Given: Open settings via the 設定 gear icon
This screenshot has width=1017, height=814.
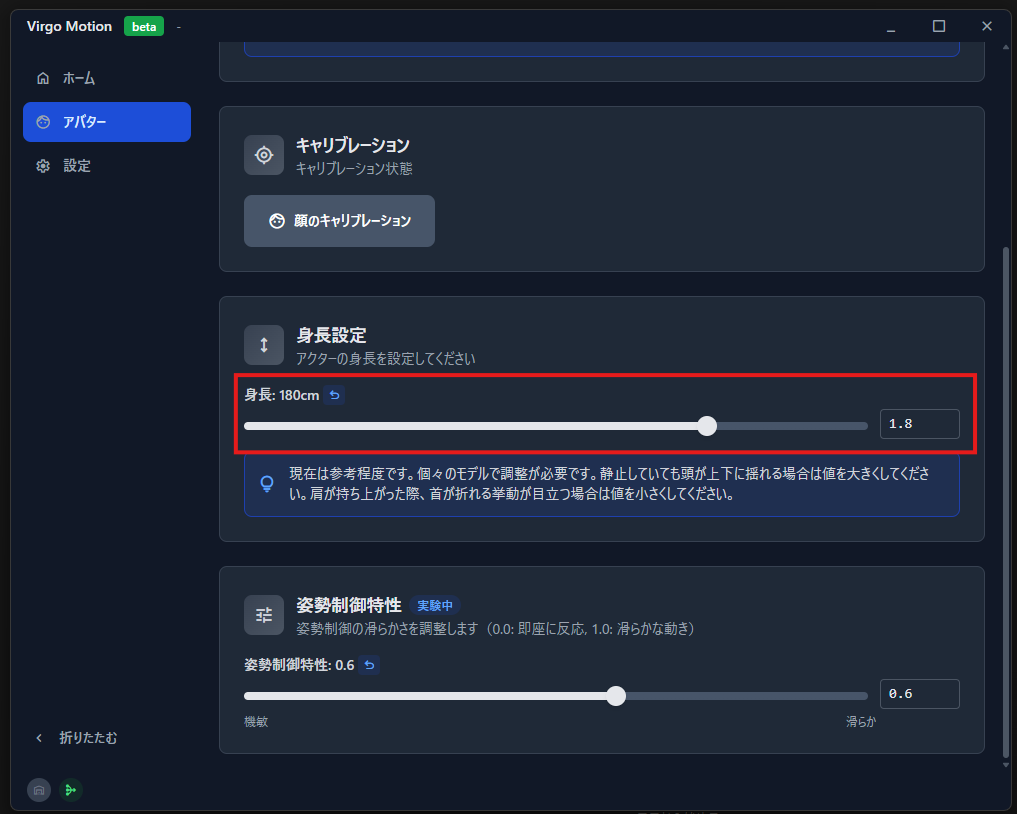Looking at the screenshot, I should 43,165.
